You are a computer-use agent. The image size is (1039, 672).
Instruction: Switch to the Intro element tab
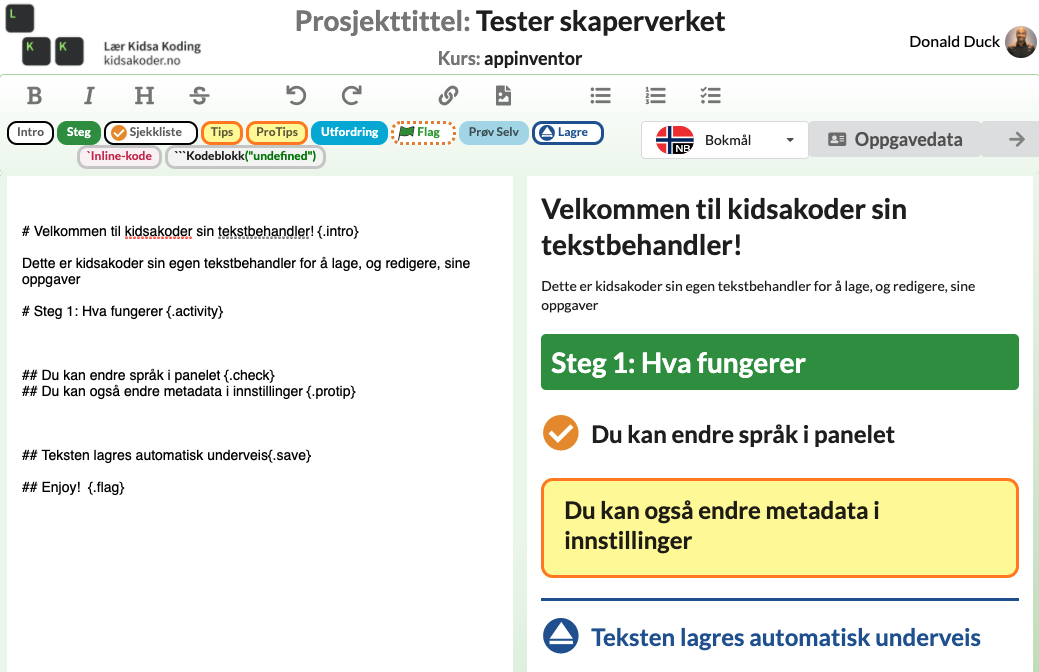(29, 133)
